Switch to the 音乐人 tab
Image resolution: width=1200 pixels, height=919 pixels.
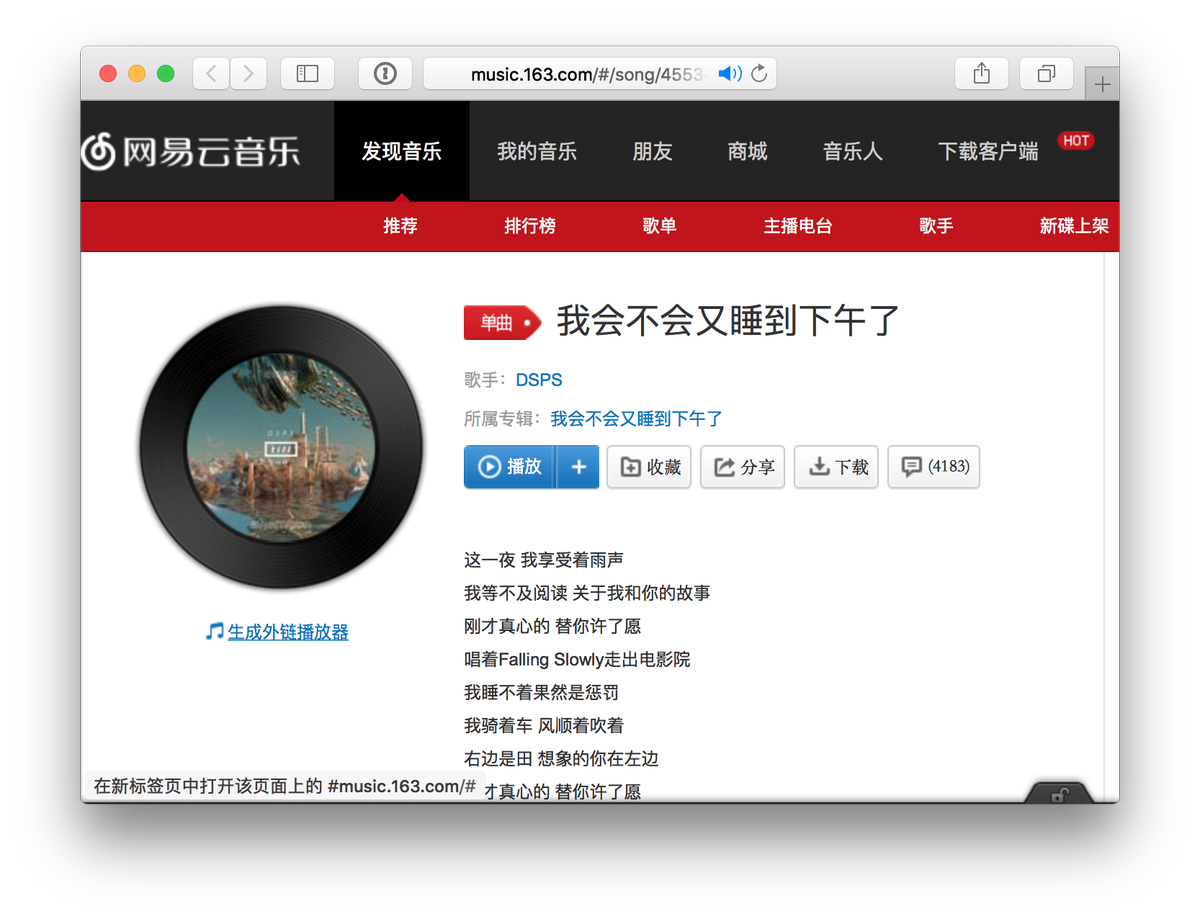[852, 151]
